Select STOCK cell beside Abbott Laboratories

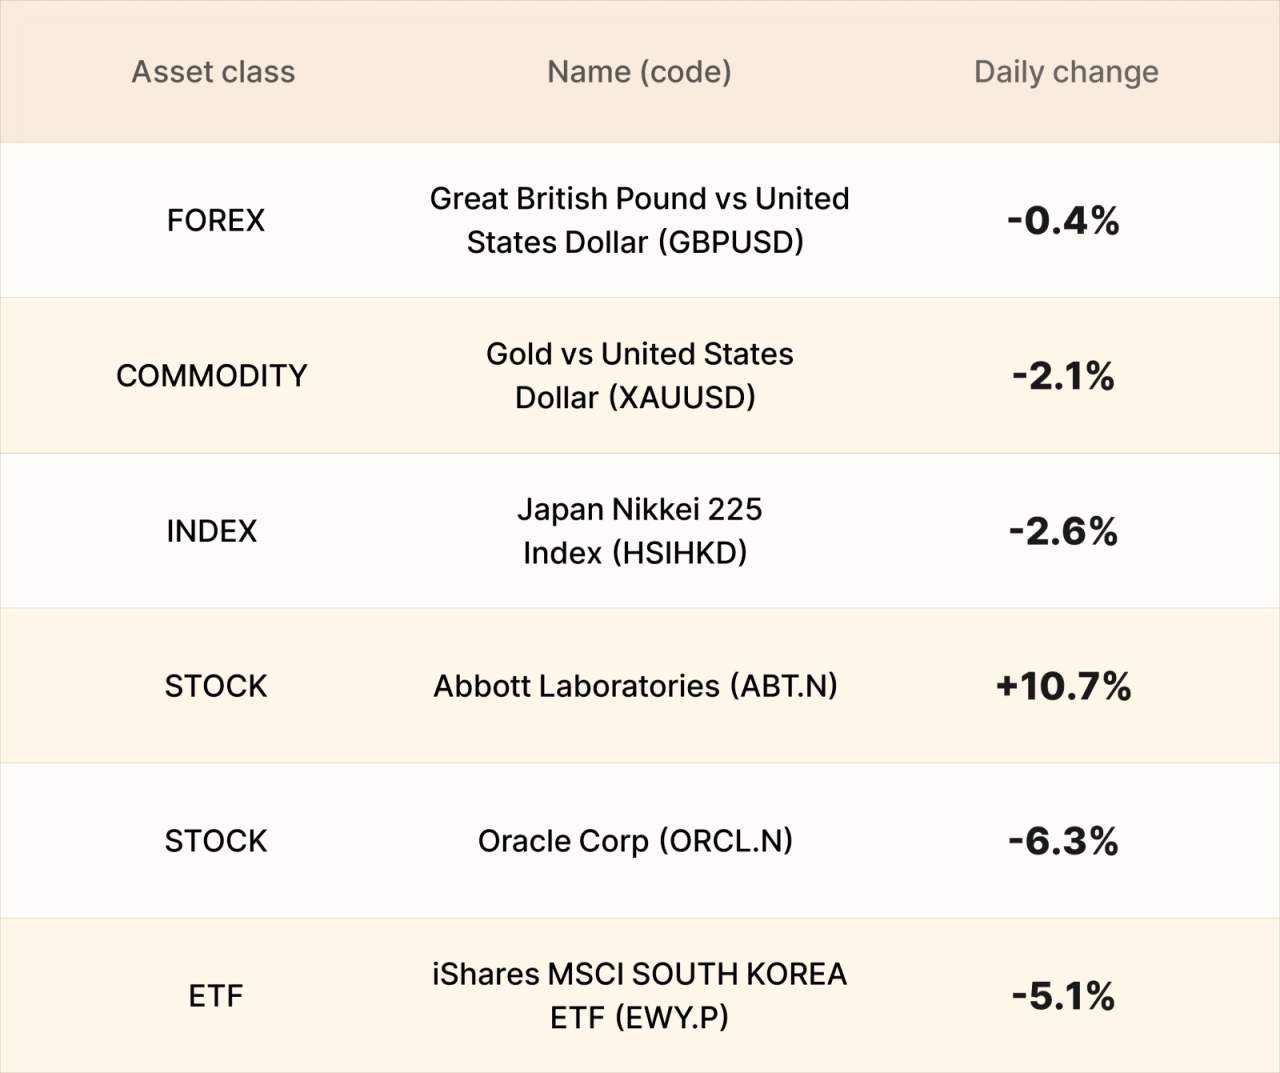[216, 686]
